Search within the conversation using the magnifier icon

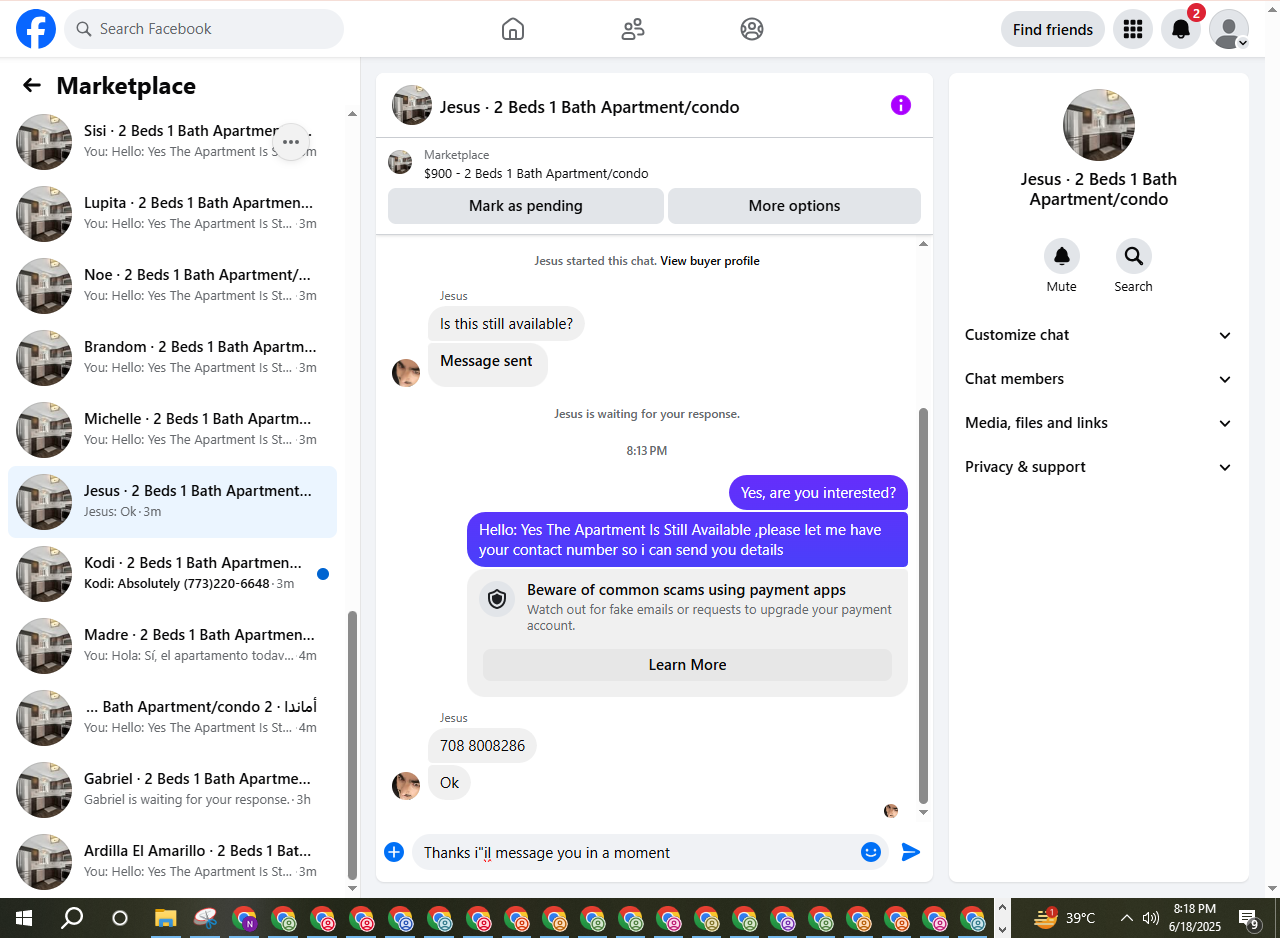(x=1134, y=257)
